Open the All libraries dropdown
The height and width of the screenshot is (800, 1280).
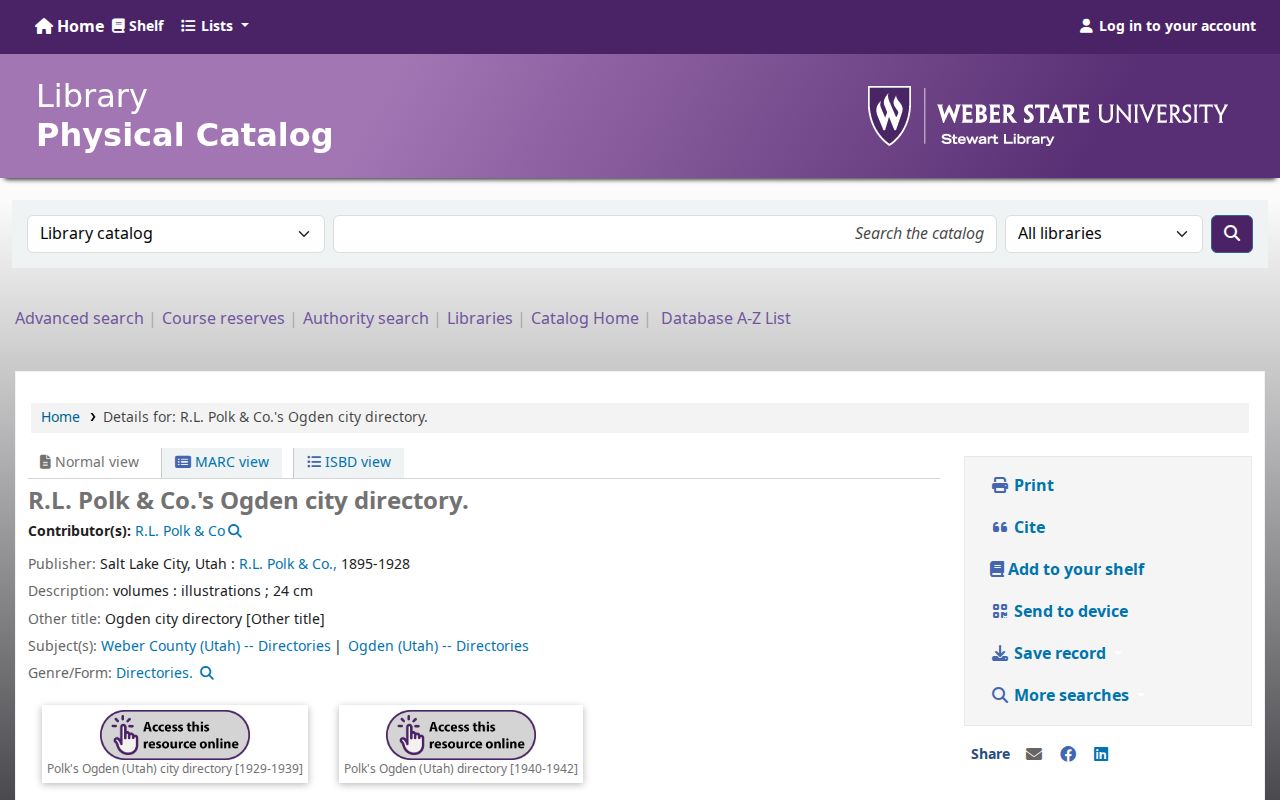click(1103, 234)
